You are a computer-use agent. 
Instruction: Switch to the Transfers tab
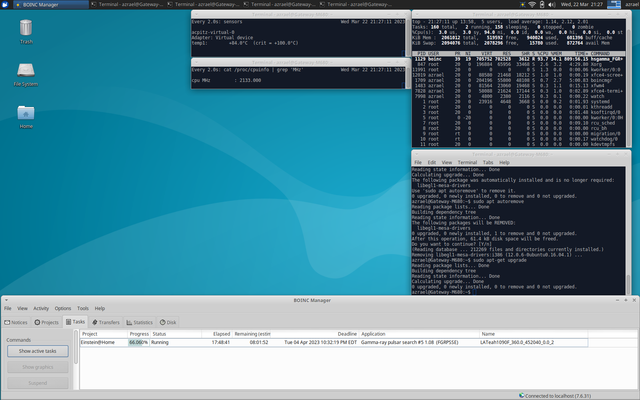coord(106,322)
